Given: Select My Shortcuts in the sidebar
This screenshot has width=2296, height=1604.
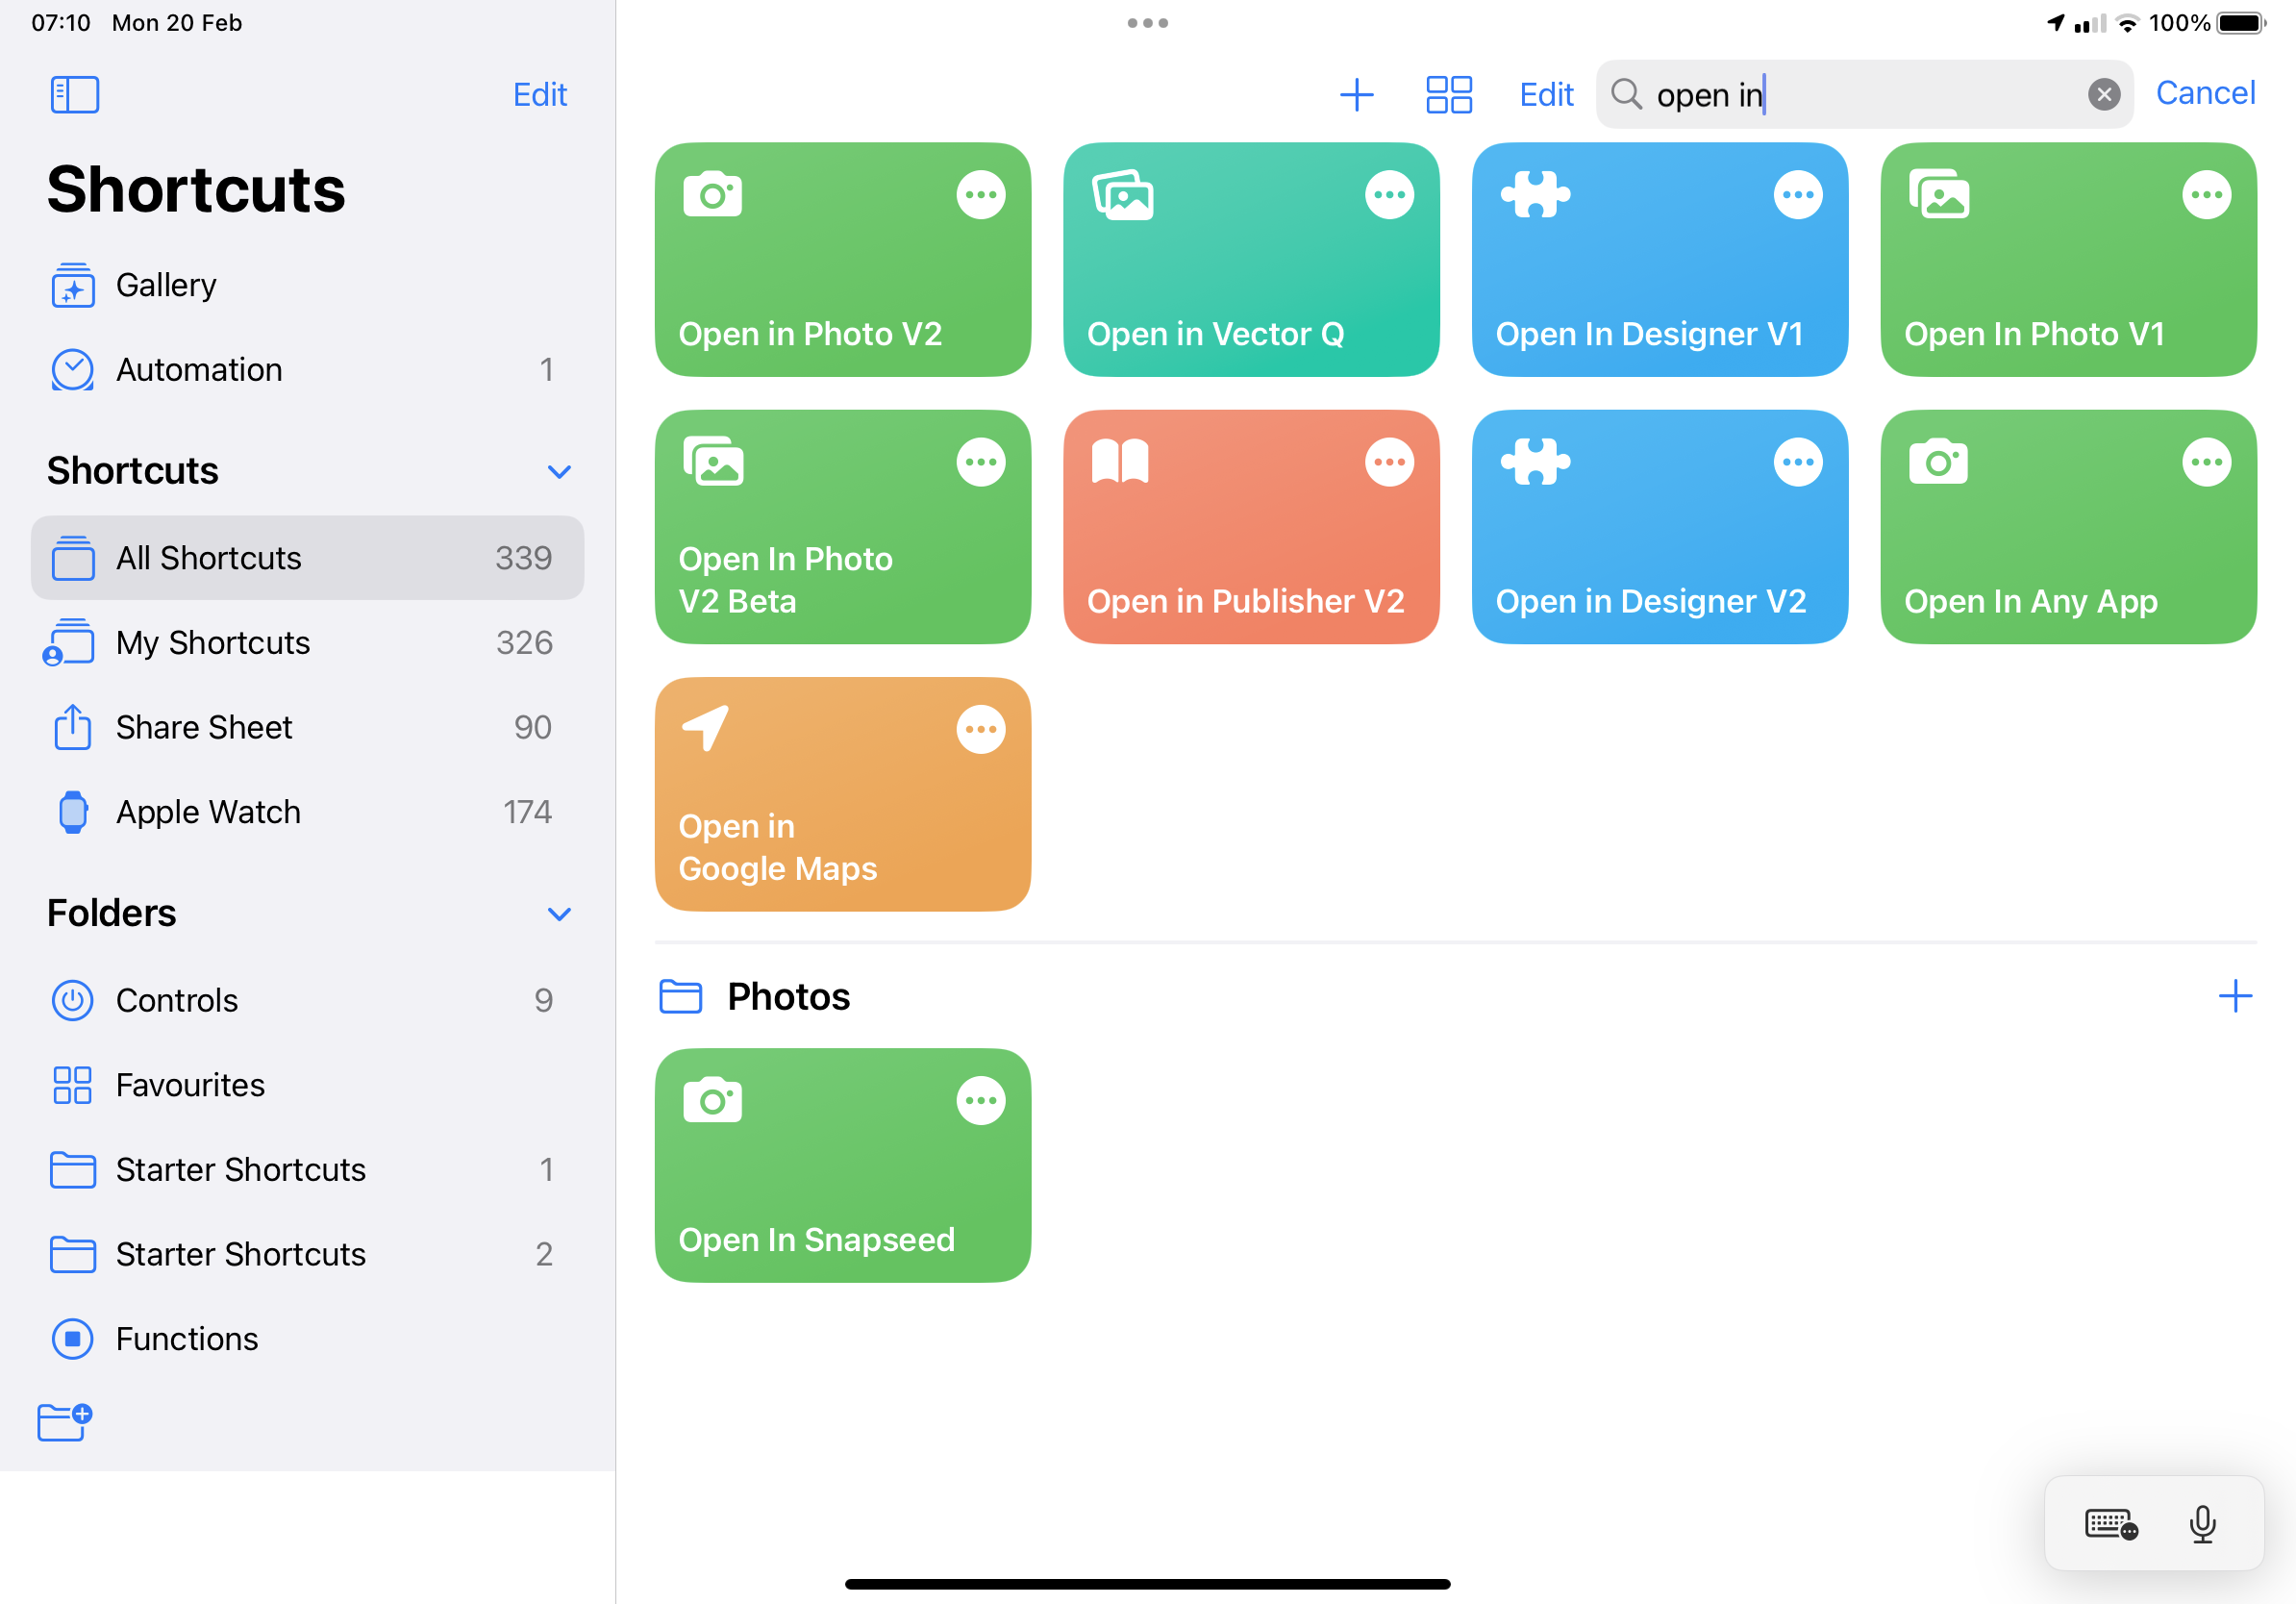Looking at the screenshot, I should pyautogui.click(x=307, y=643).
